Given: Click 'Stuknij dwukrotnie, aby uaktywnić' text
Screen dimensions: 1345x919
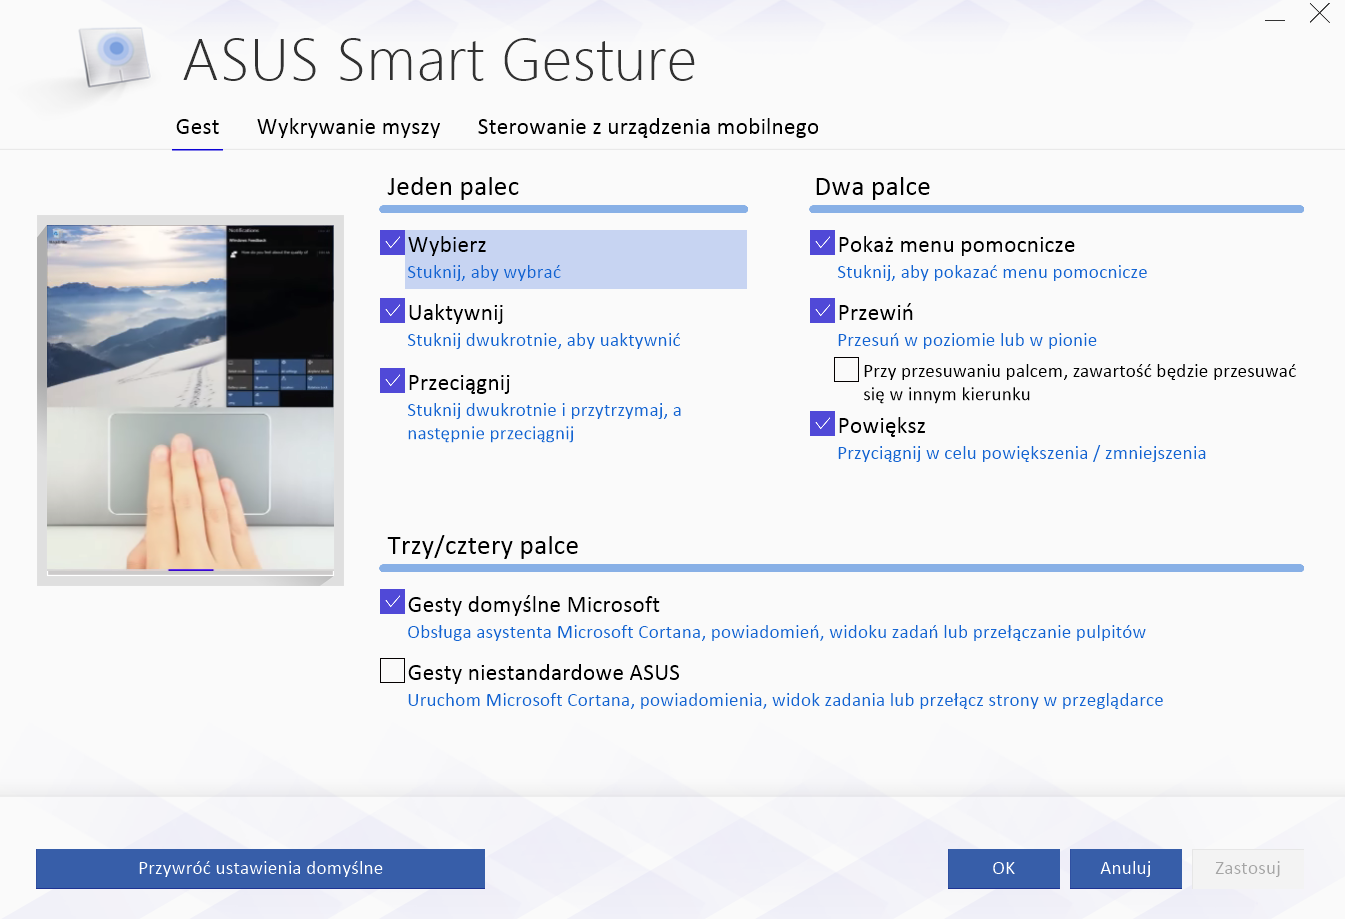Looking at the screenshot, I should coord(544,340).
